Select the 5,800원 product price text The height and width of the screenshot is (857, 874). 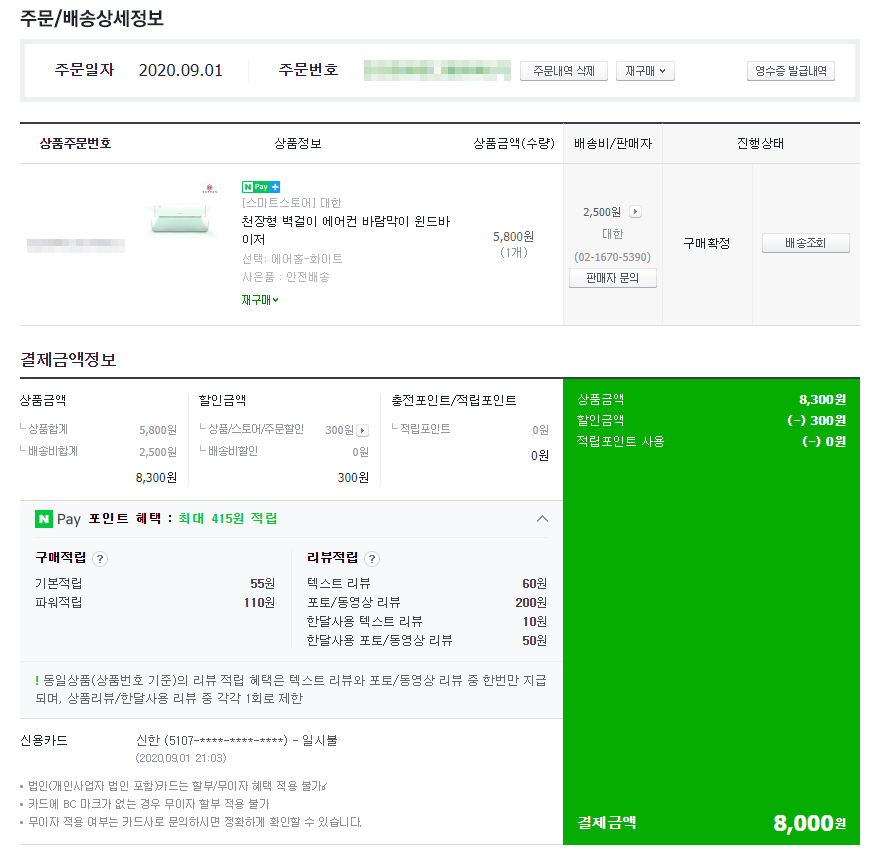513,237
